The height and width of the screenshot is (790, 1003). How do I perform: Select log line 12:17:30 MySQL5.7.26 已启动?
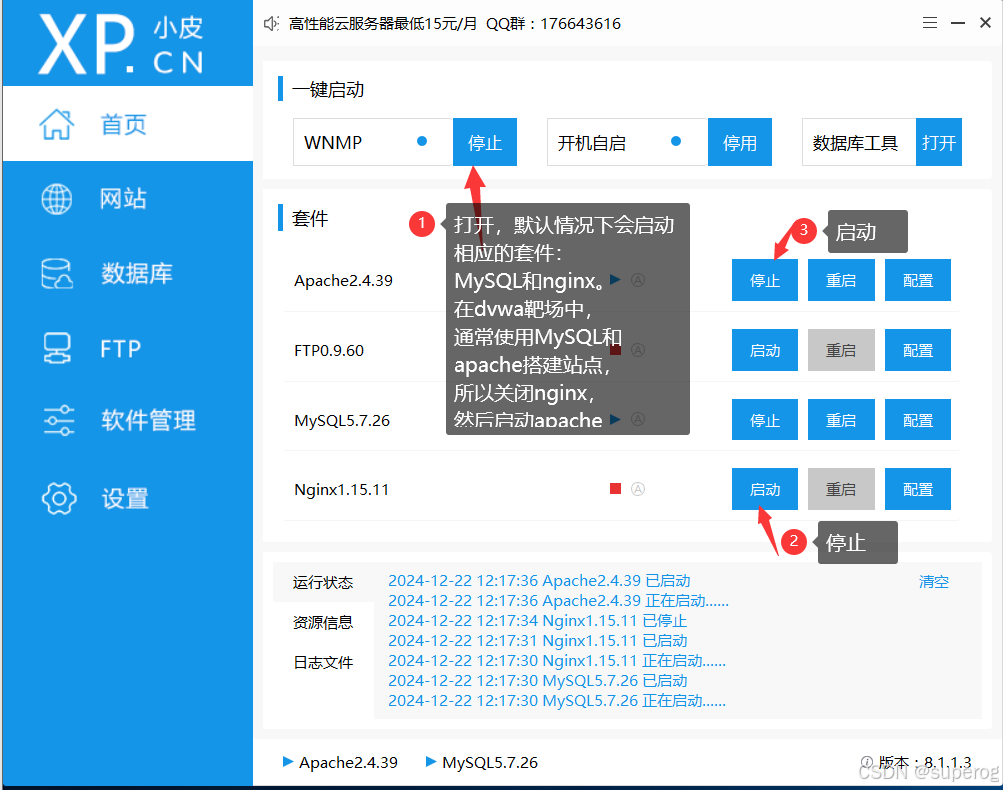[537, 681]
